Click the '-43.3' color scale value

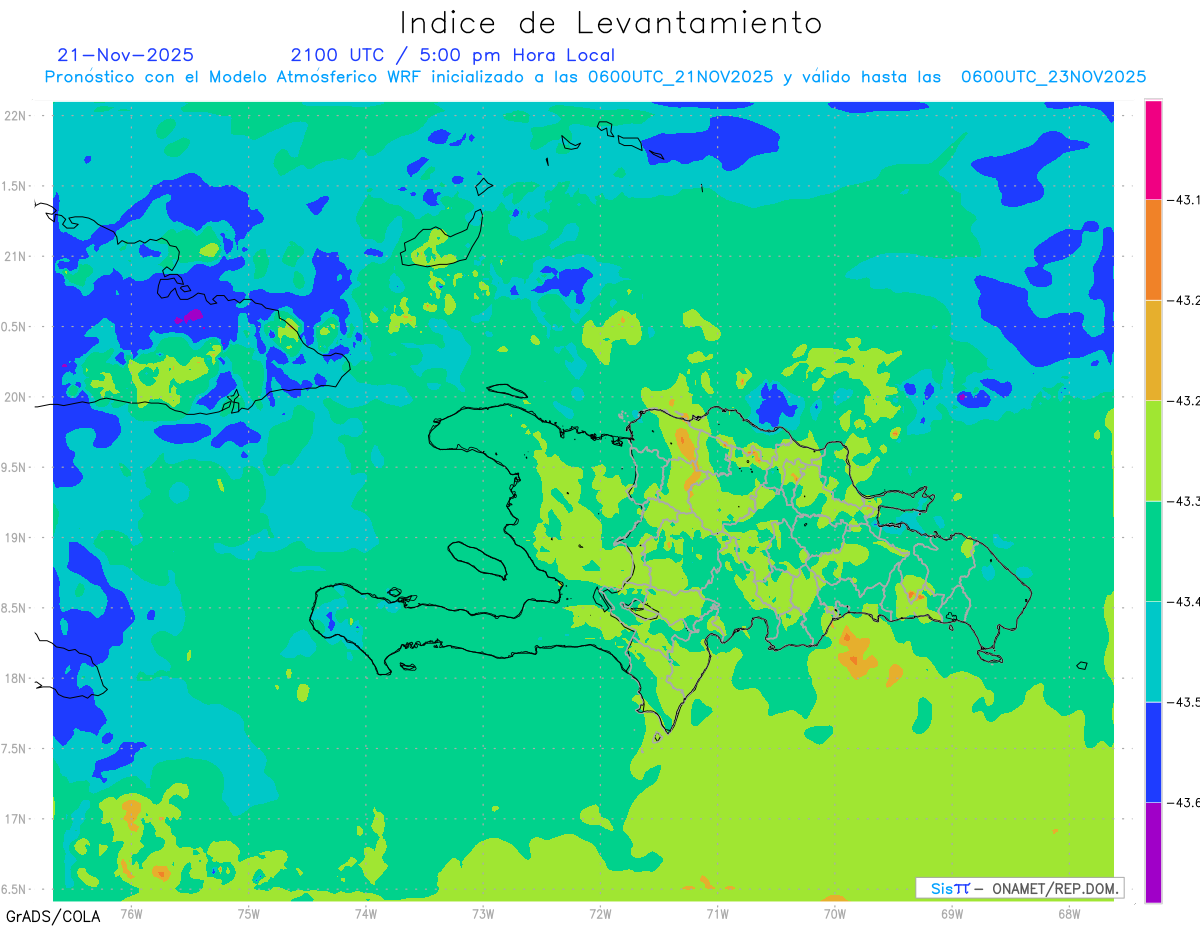click(x=1184, y=501)
